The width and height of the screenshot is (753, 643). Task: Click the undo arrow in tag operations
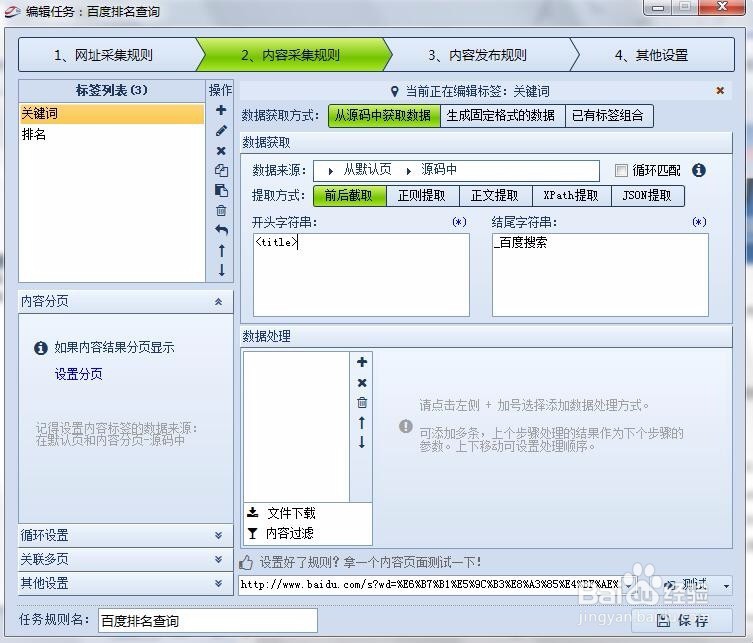[x=221, y=230]
